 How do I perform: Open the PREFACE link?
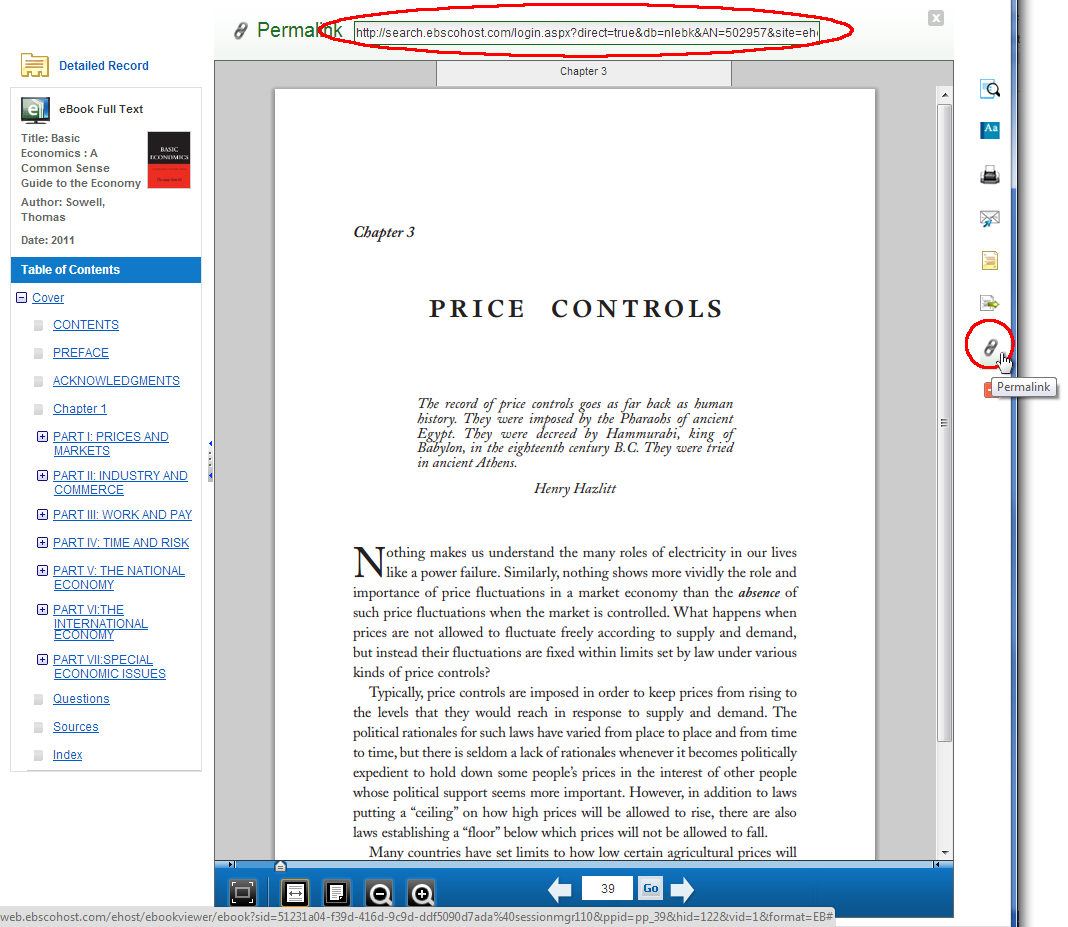tap(81, 353)
